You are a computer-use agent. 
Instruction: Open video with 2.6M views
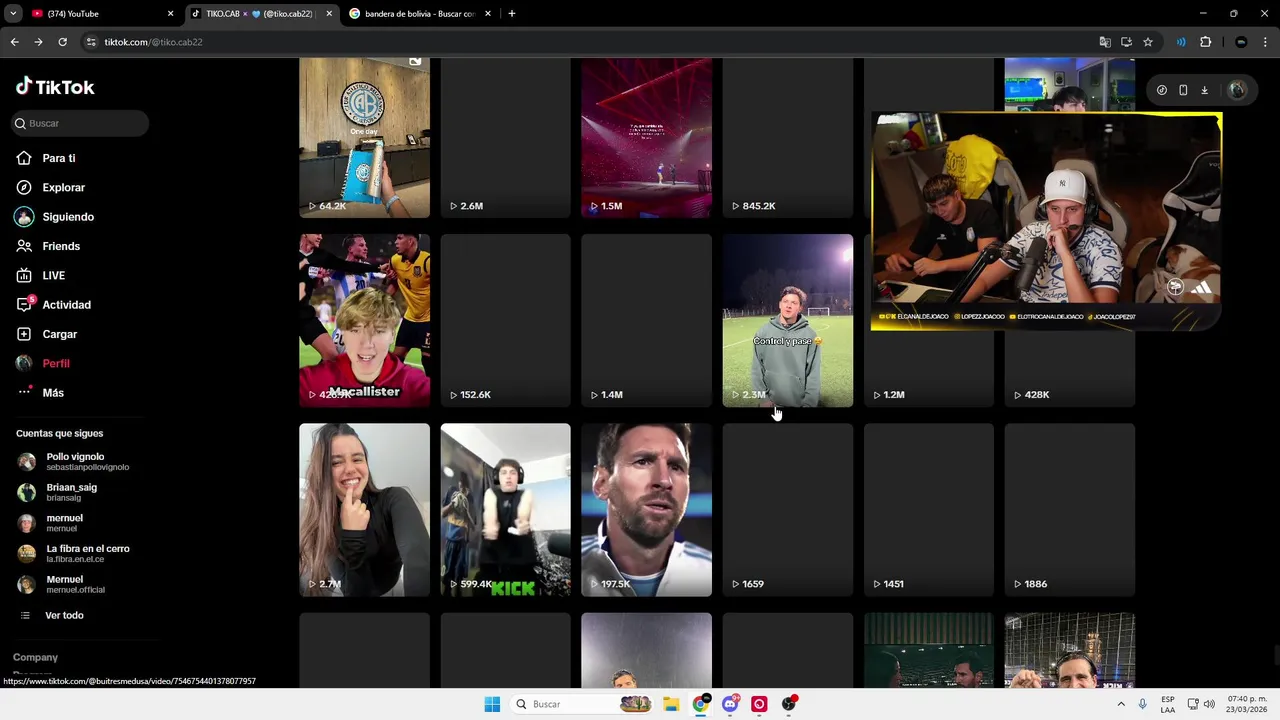pyautogui.click(x=505, y=138)
